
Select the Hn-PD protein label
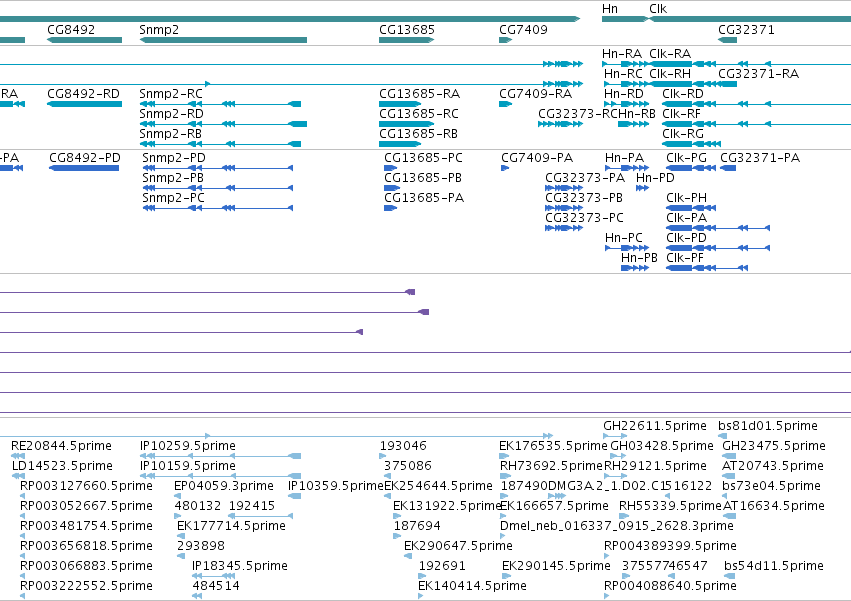[655, 178]
